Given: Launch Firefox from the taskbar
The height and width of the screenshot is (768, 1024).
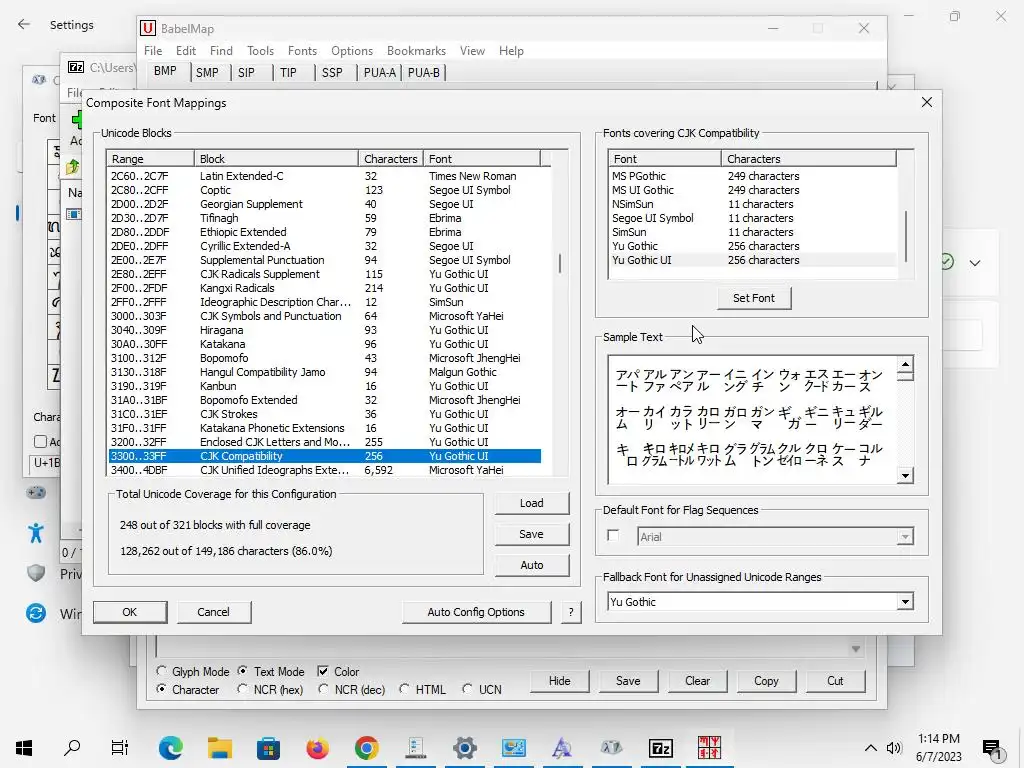Looking at the screenshot, I should tap(317, 748).
